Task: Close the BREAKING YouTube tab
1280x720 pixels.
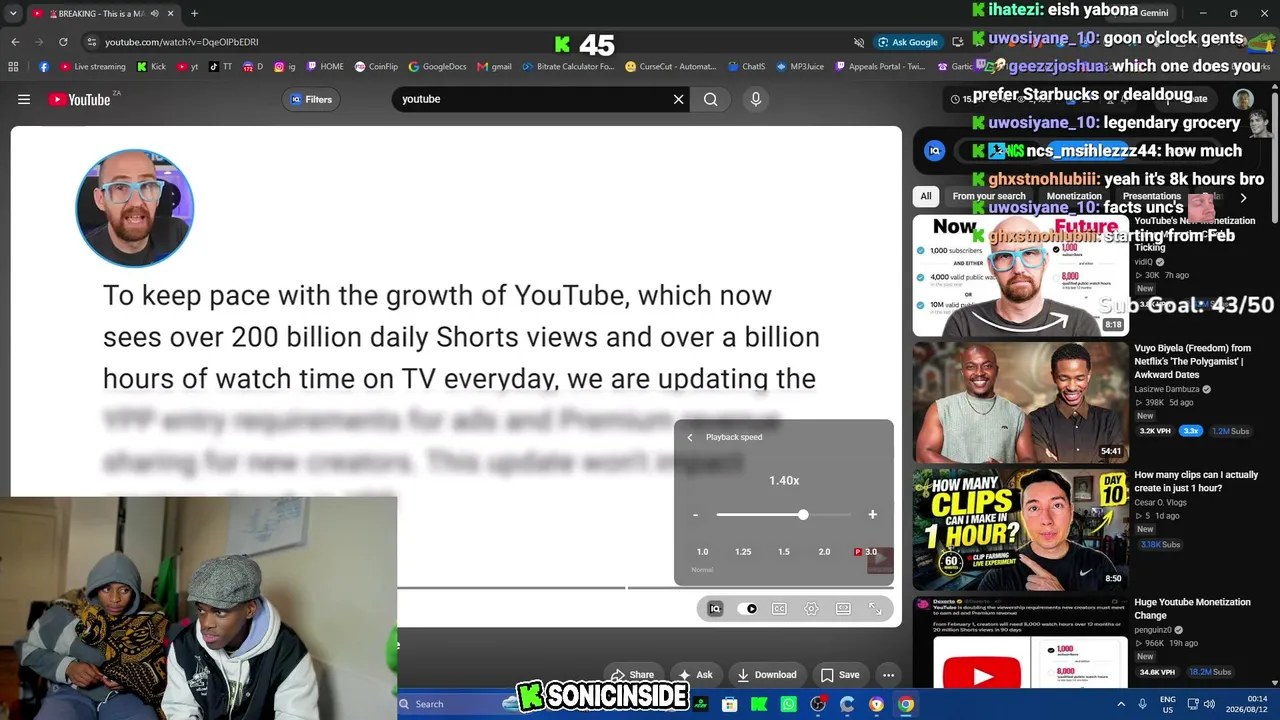Action: click(170, 13)
